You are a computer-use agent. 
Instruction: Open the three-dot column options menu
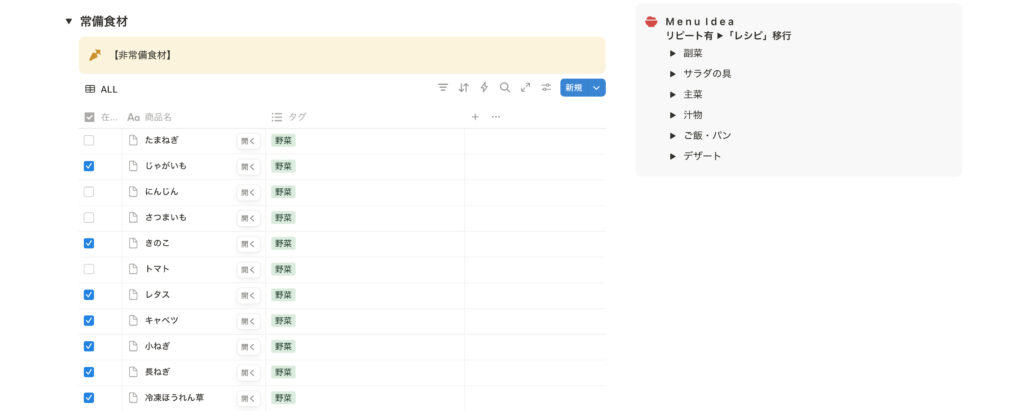[x=496, y=117]
